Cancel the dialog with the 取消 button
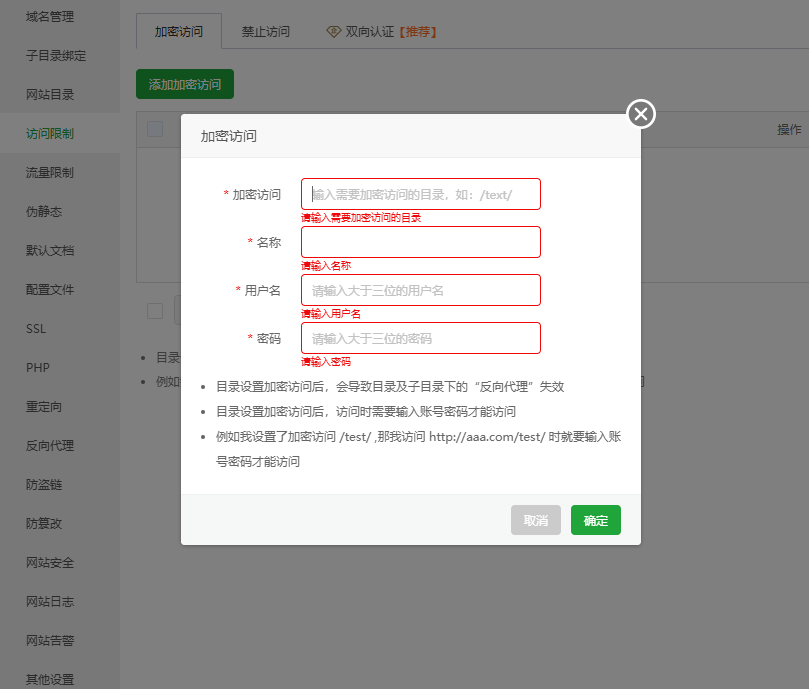The image size is (809, 689). pyautogui.click(x=535, y=520)
